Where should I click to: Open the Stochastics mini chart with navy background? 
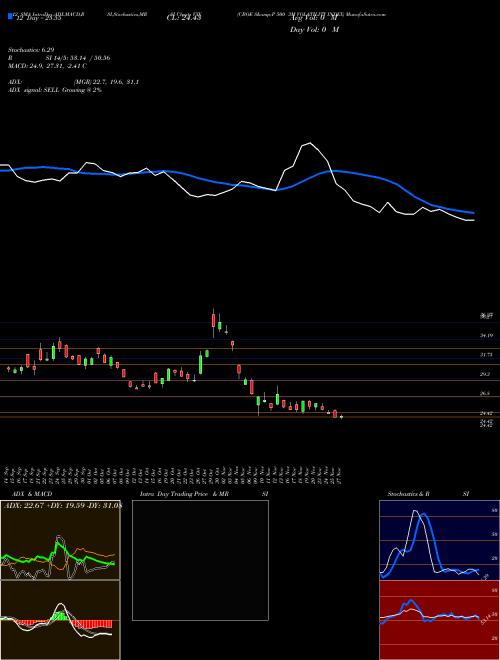point(439,540)
